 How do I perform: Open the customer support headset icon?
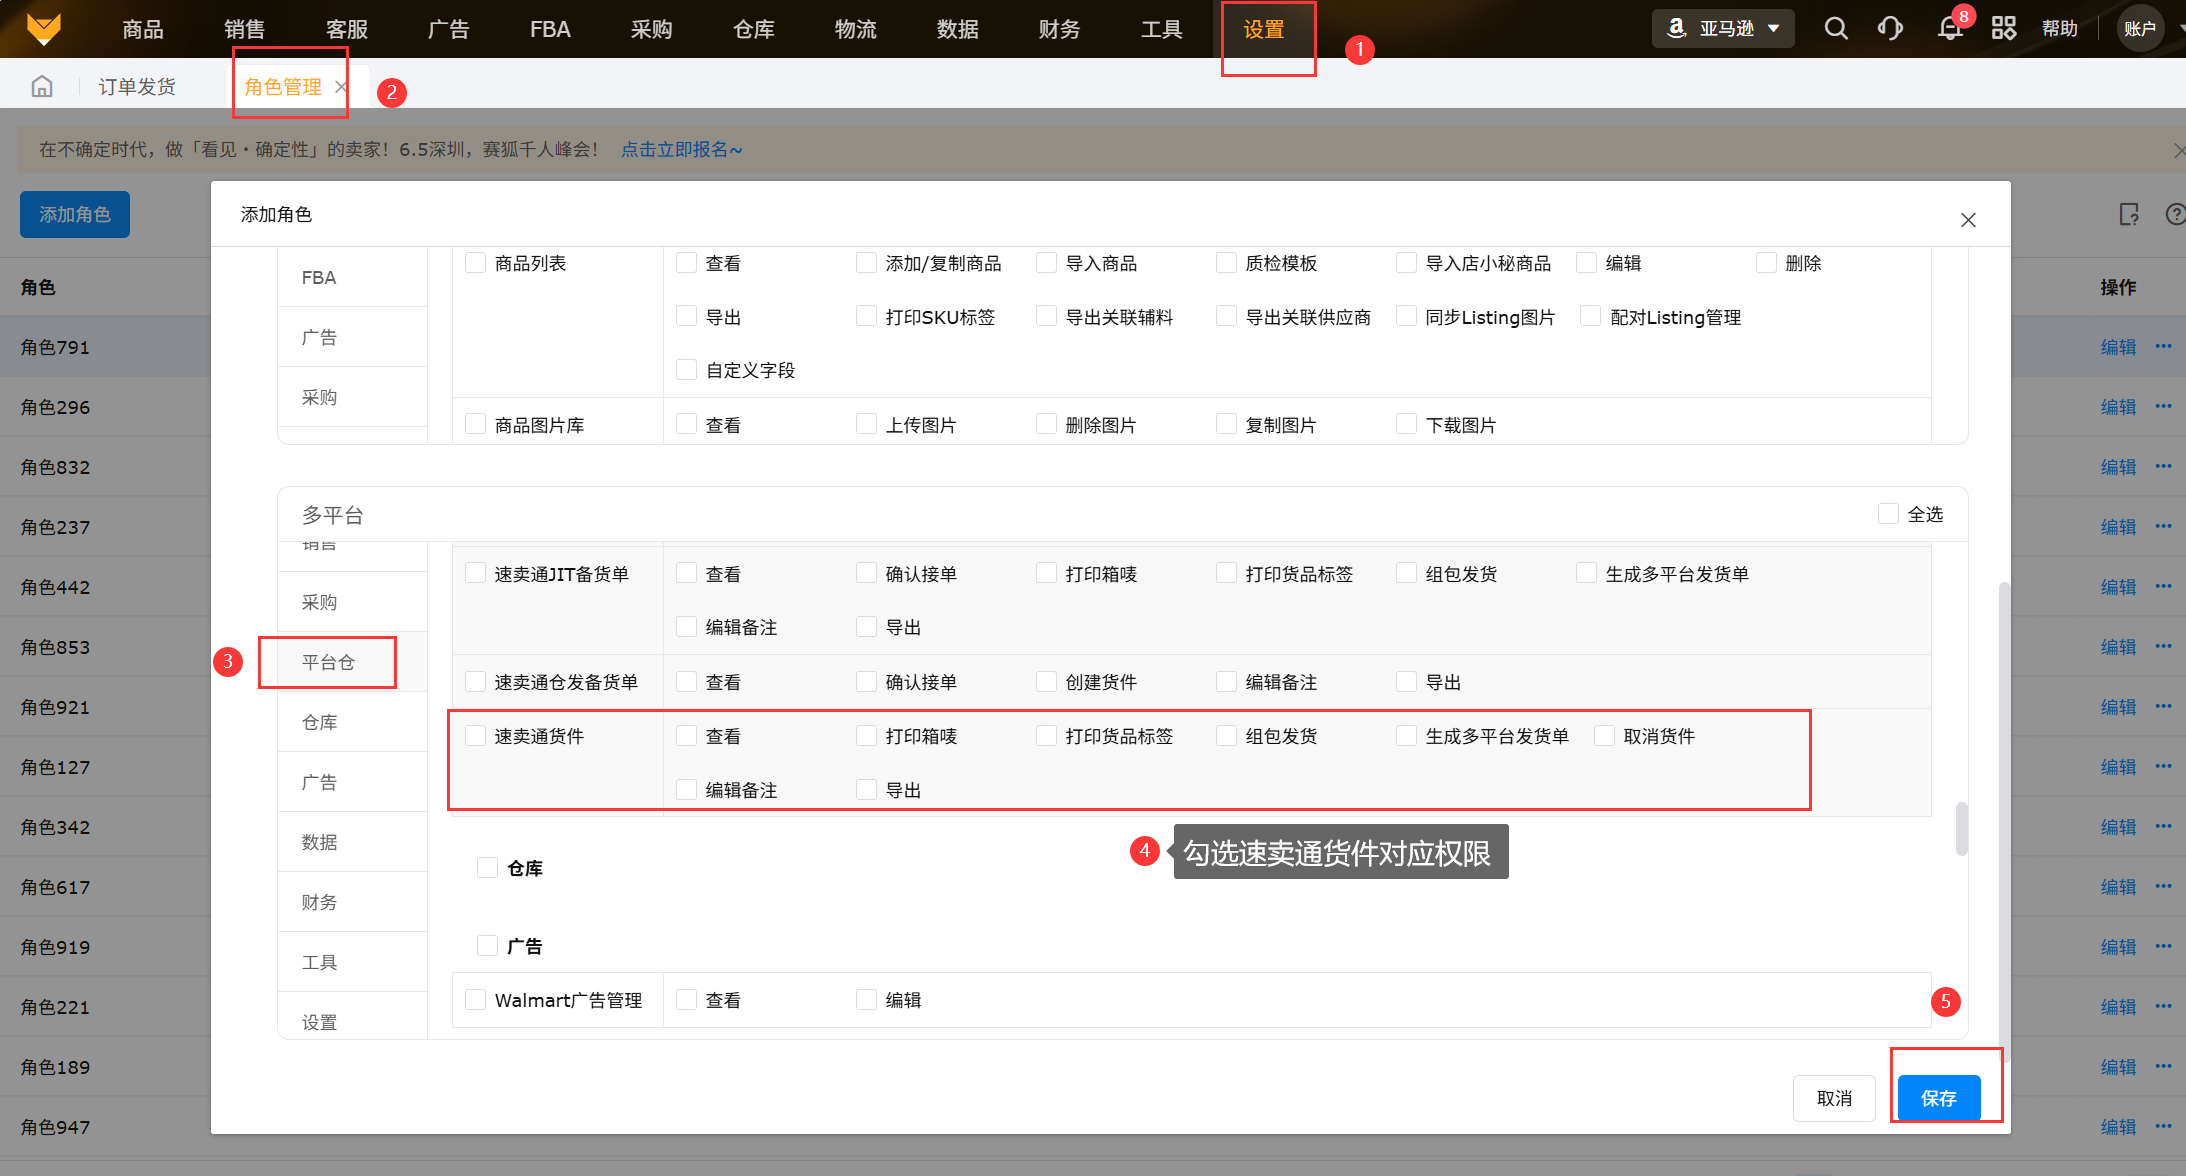click(1890, 28)
